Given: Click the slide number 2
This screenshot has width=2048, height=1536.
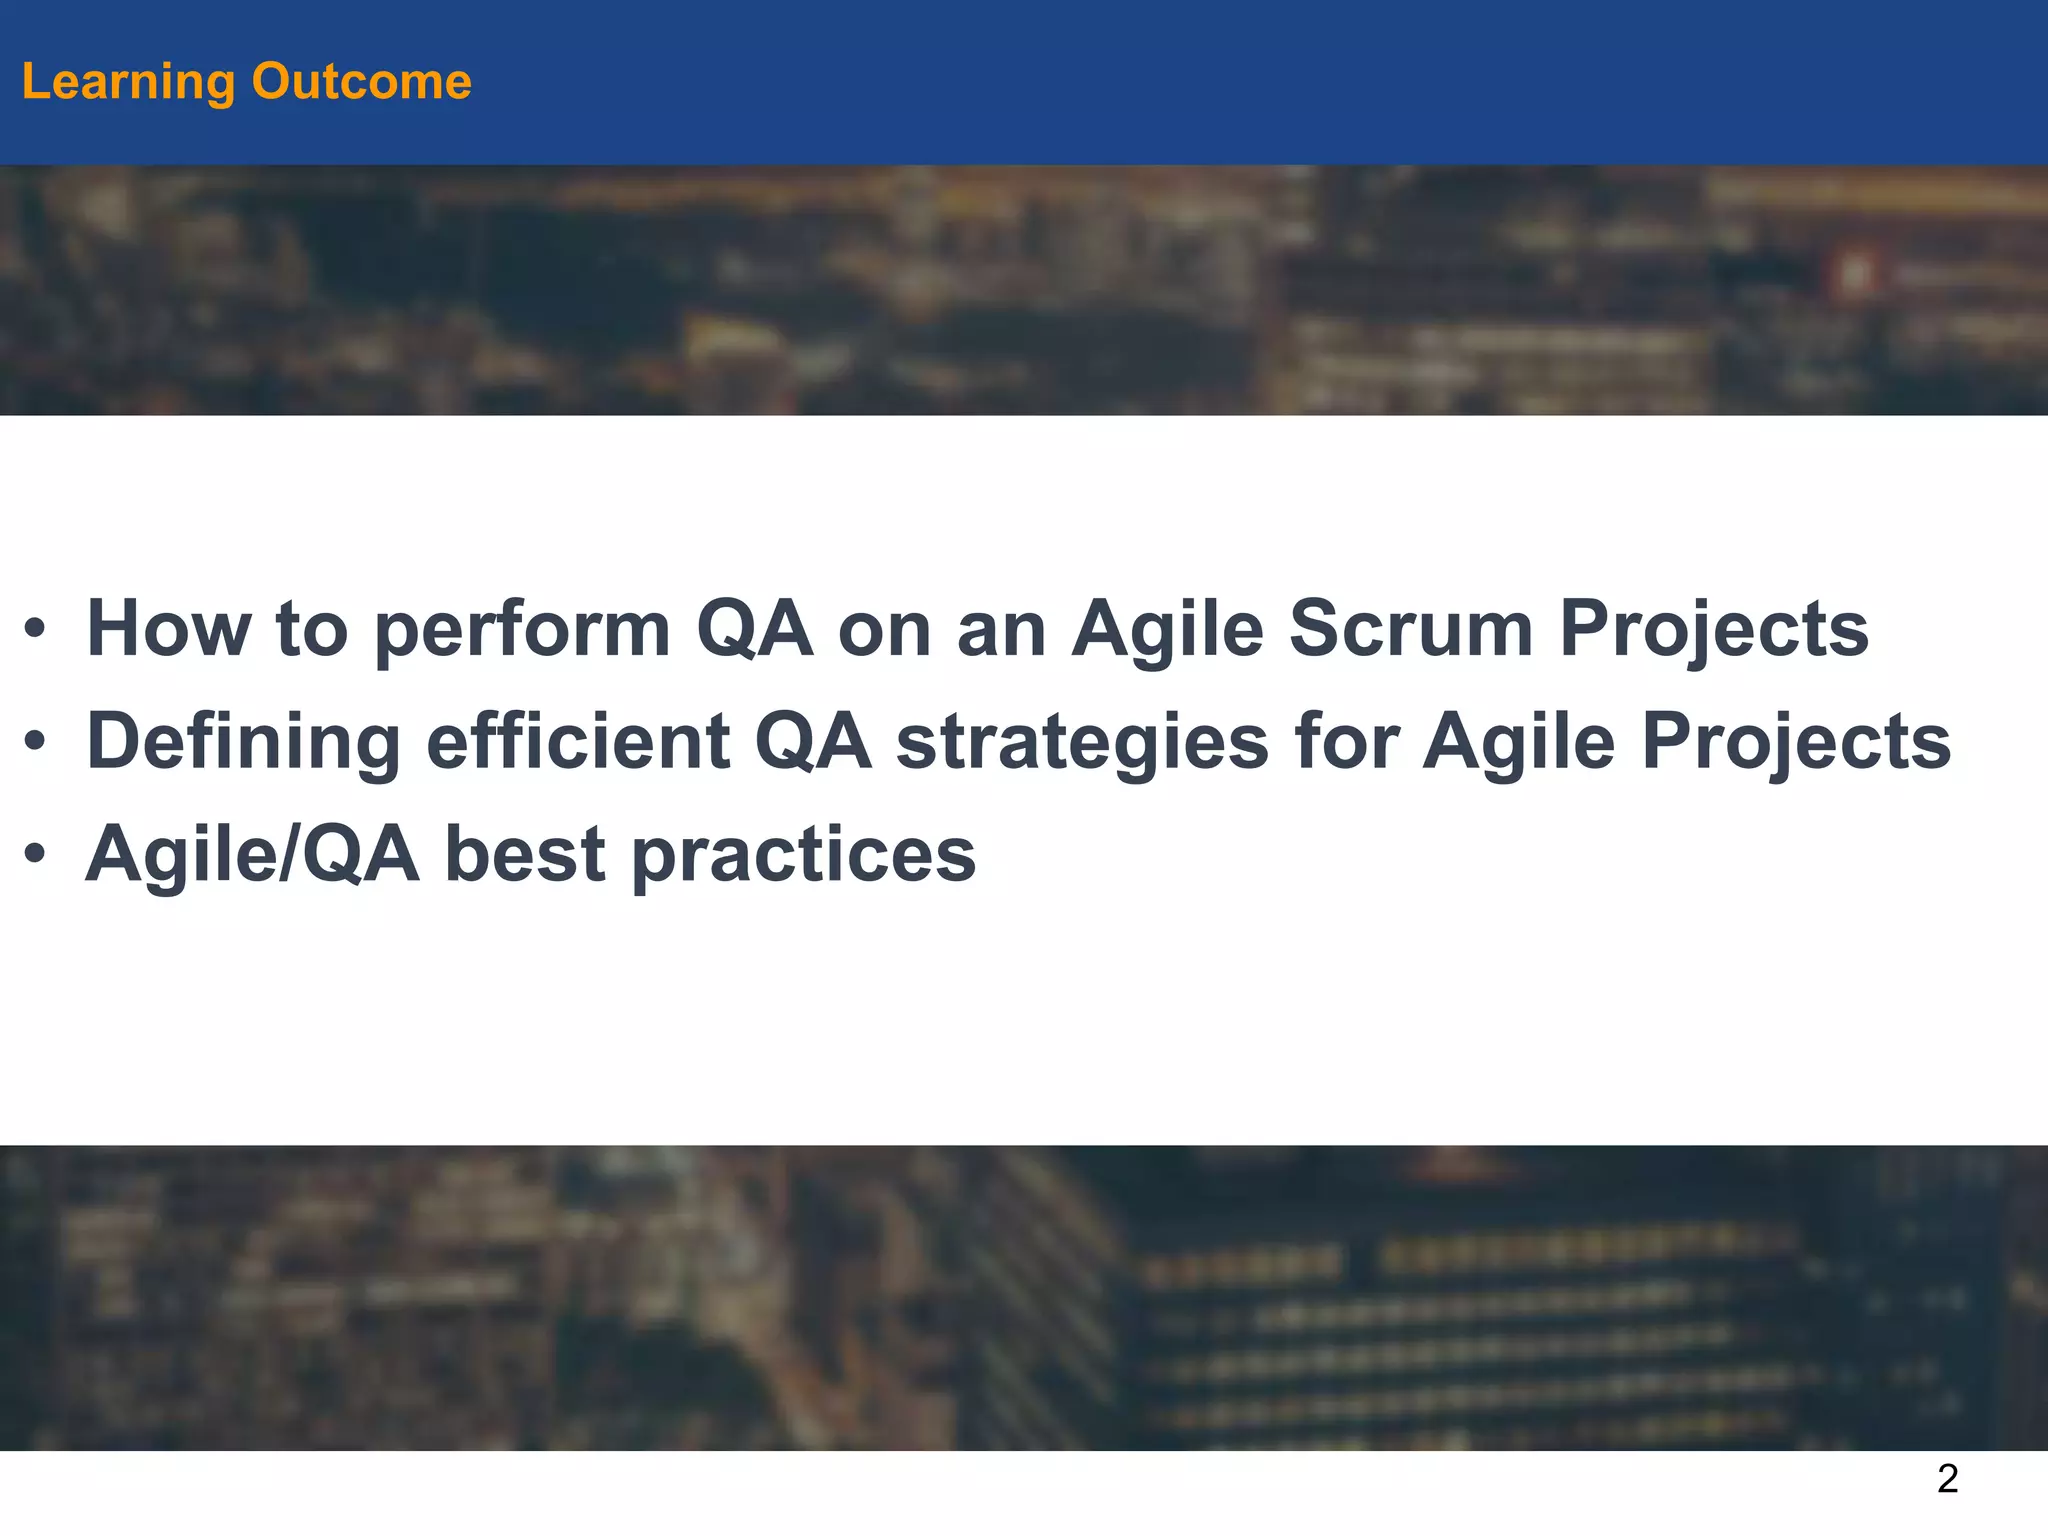Looking at the screenshot, I should (x=1947, y=1479).
